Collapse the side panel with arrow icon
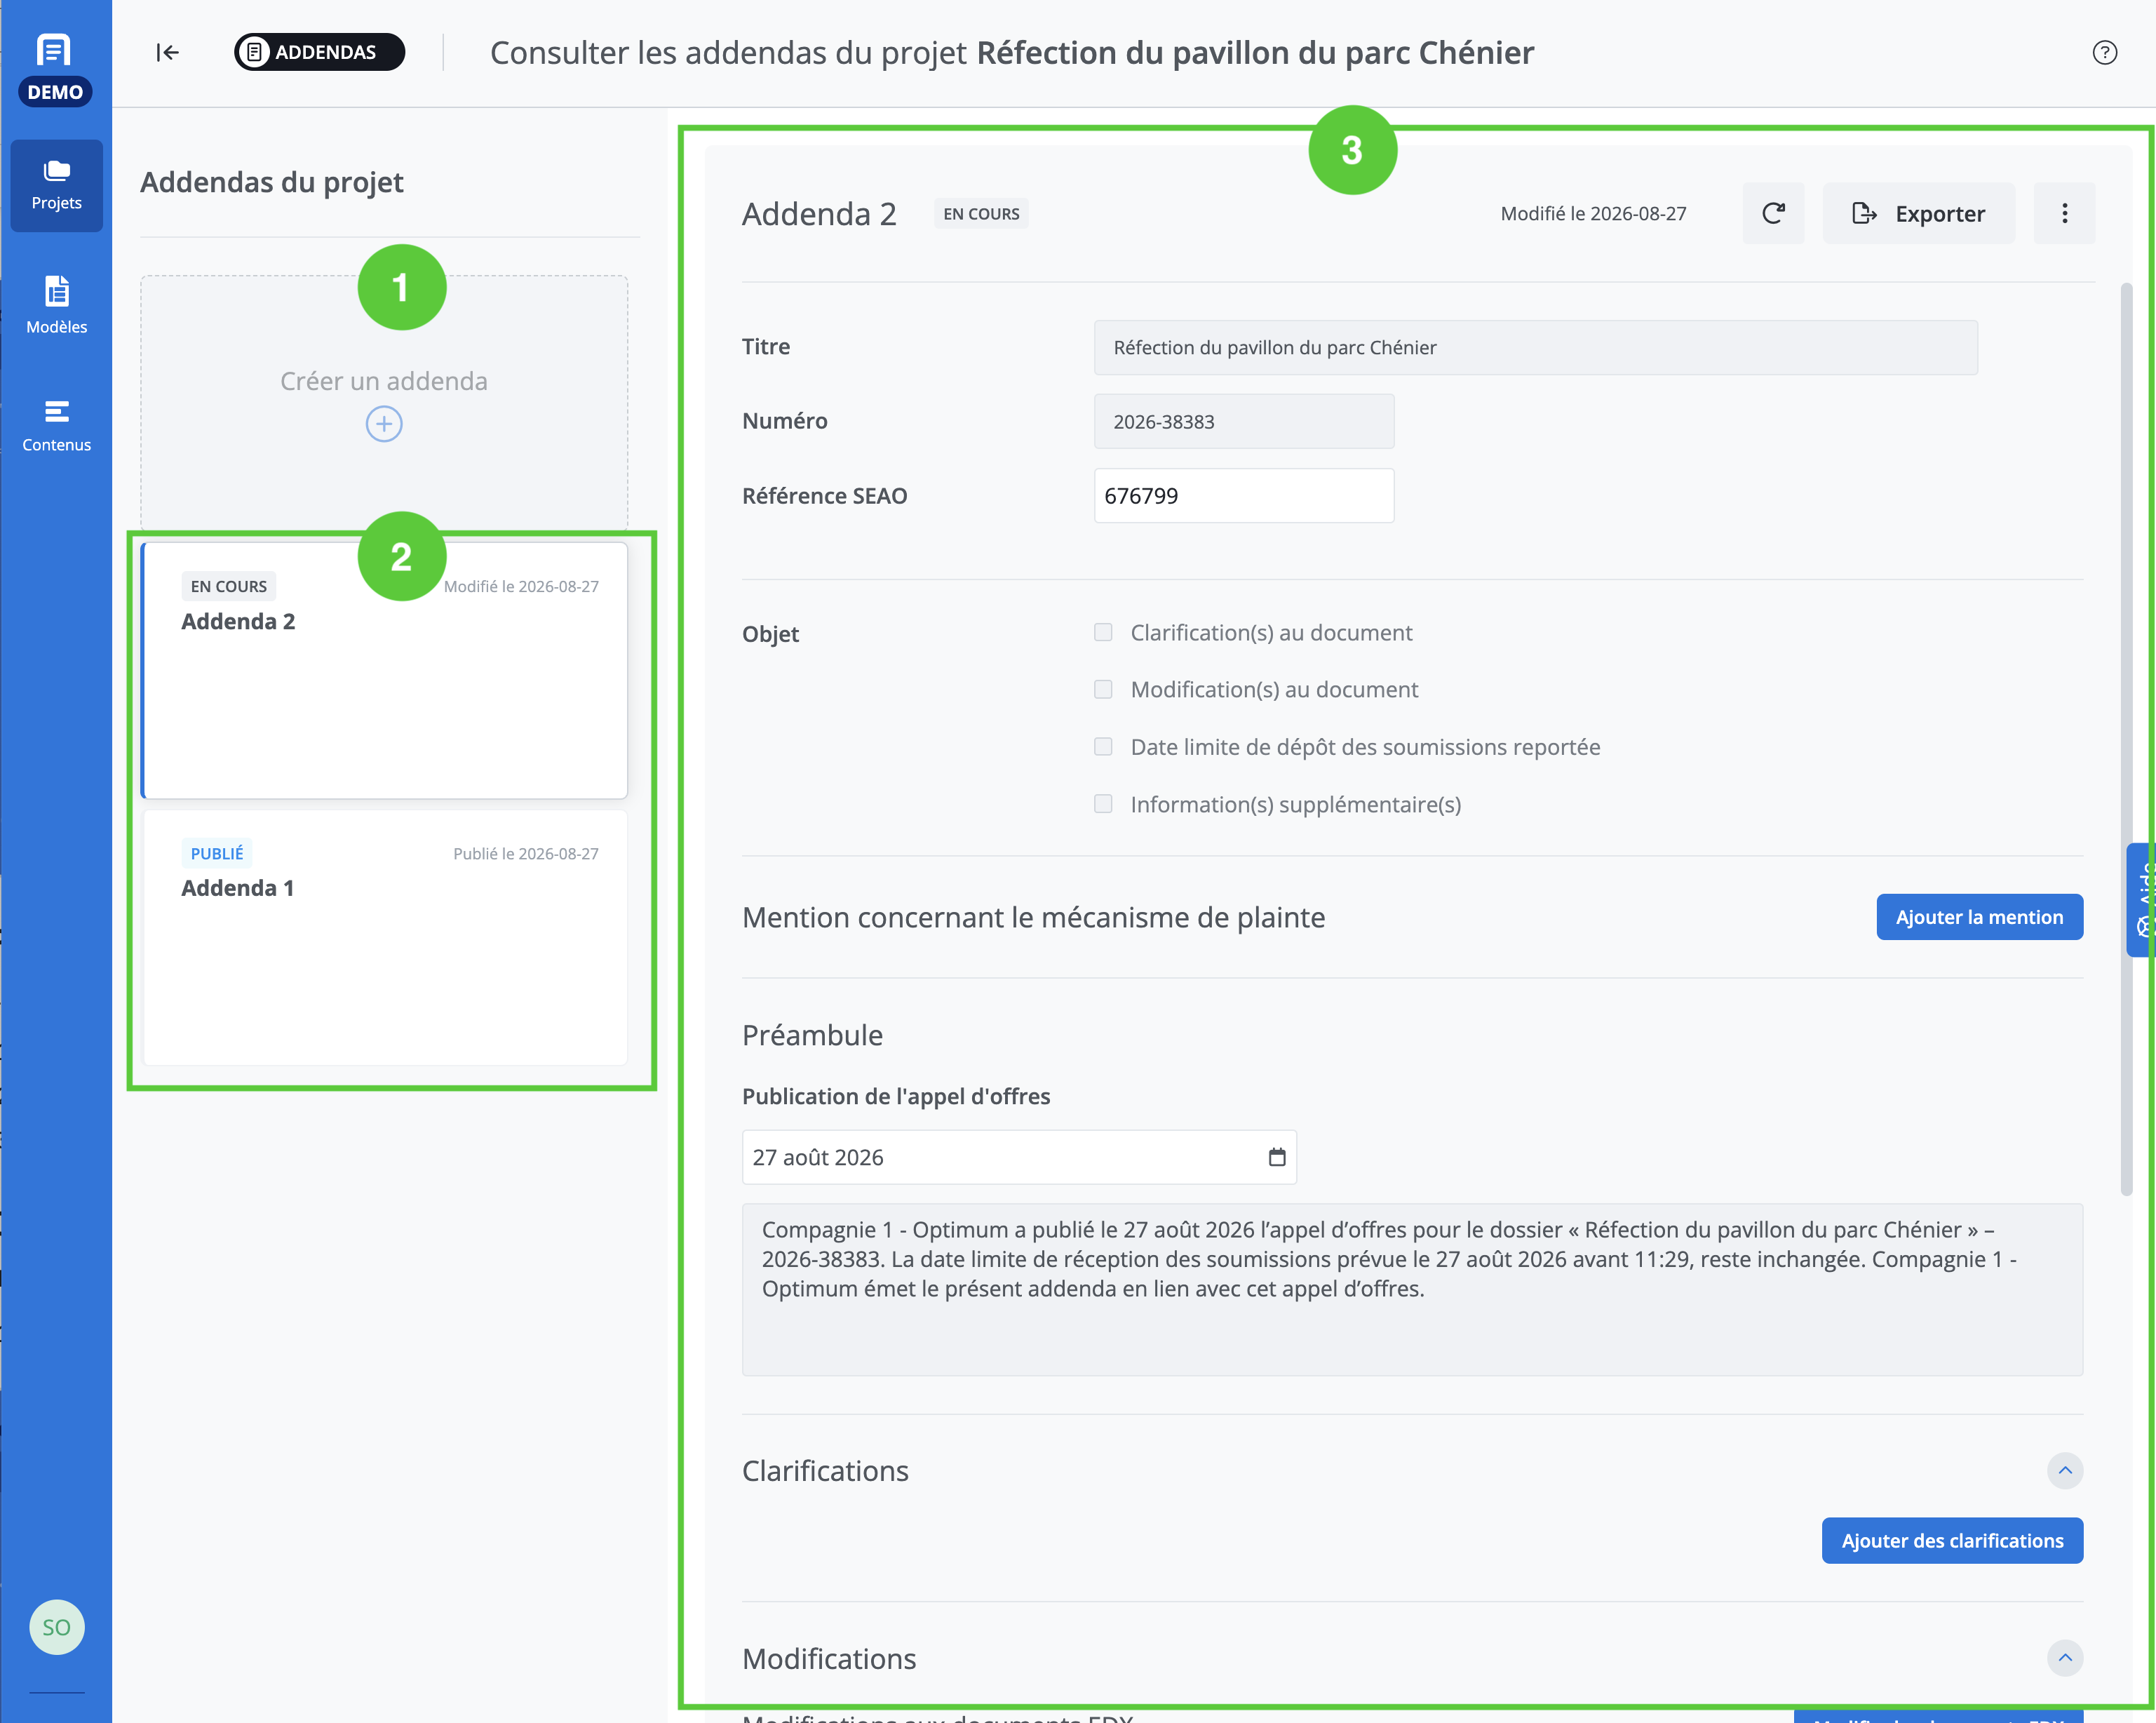 coord(167,53)
